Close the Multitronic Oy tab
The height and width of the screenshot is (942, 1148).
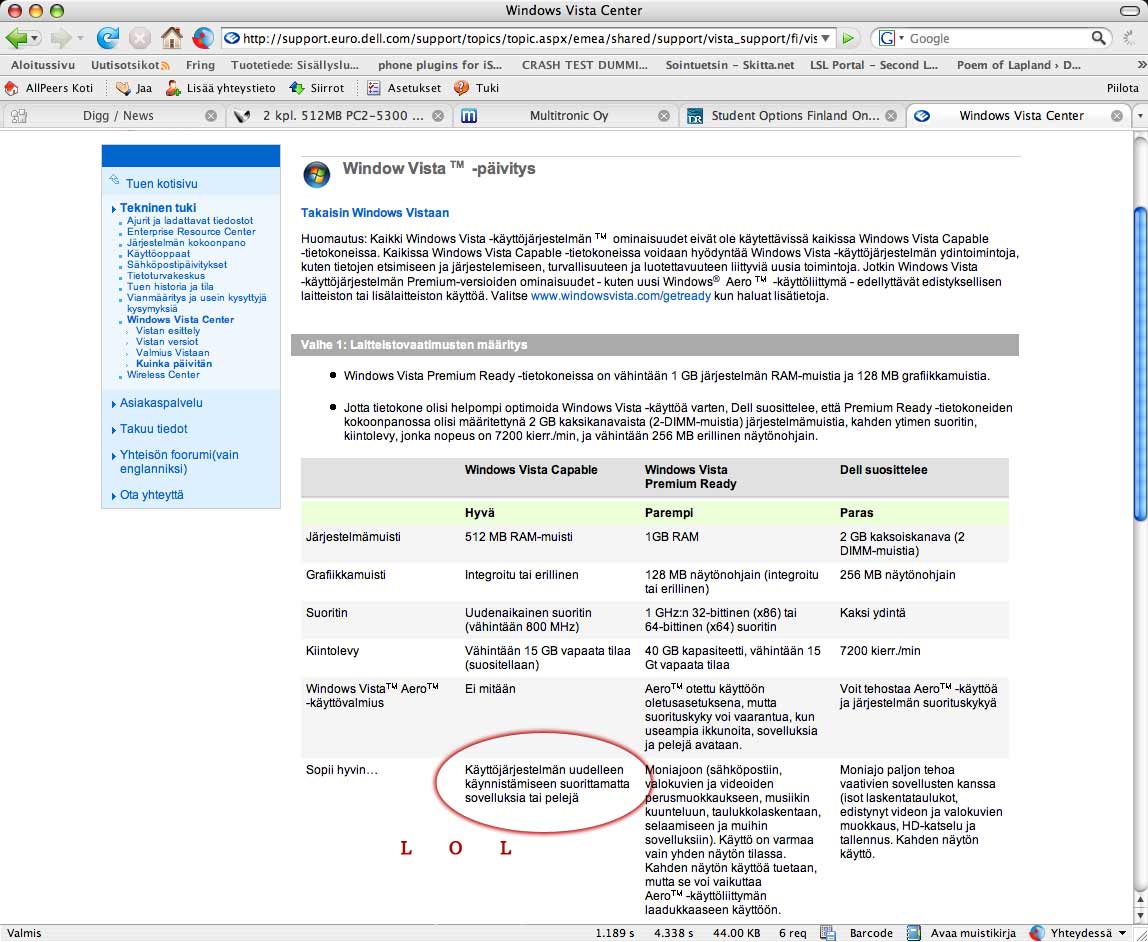663,116
